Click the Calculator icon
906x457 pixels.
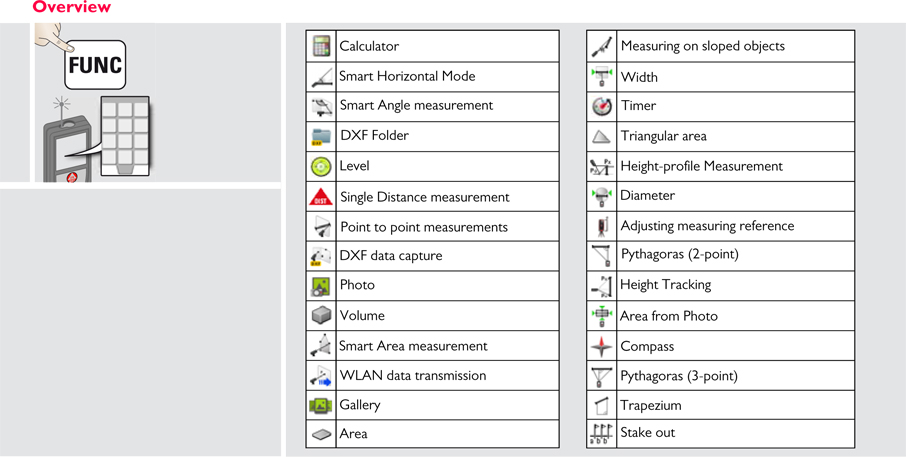(321, 46)
